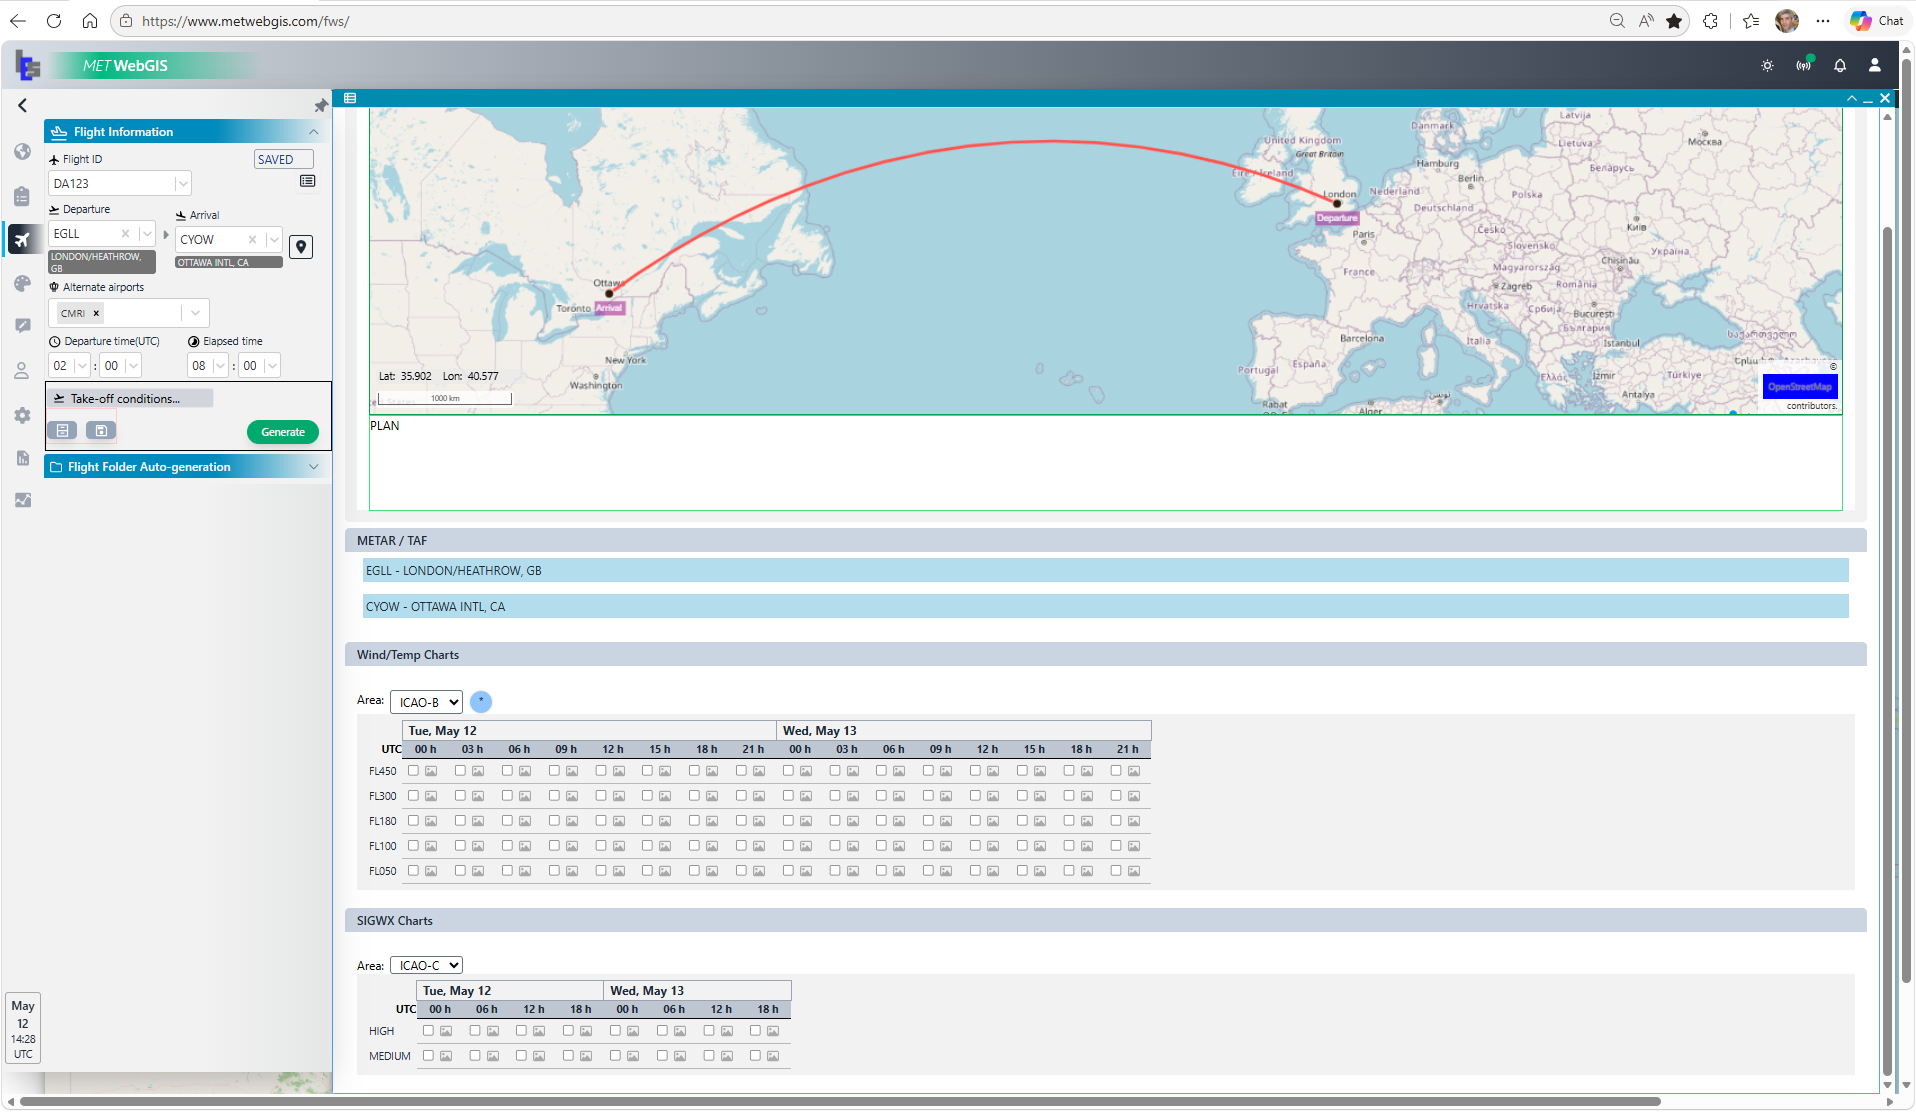Open the user profile sidebar section

coord(22,371)
